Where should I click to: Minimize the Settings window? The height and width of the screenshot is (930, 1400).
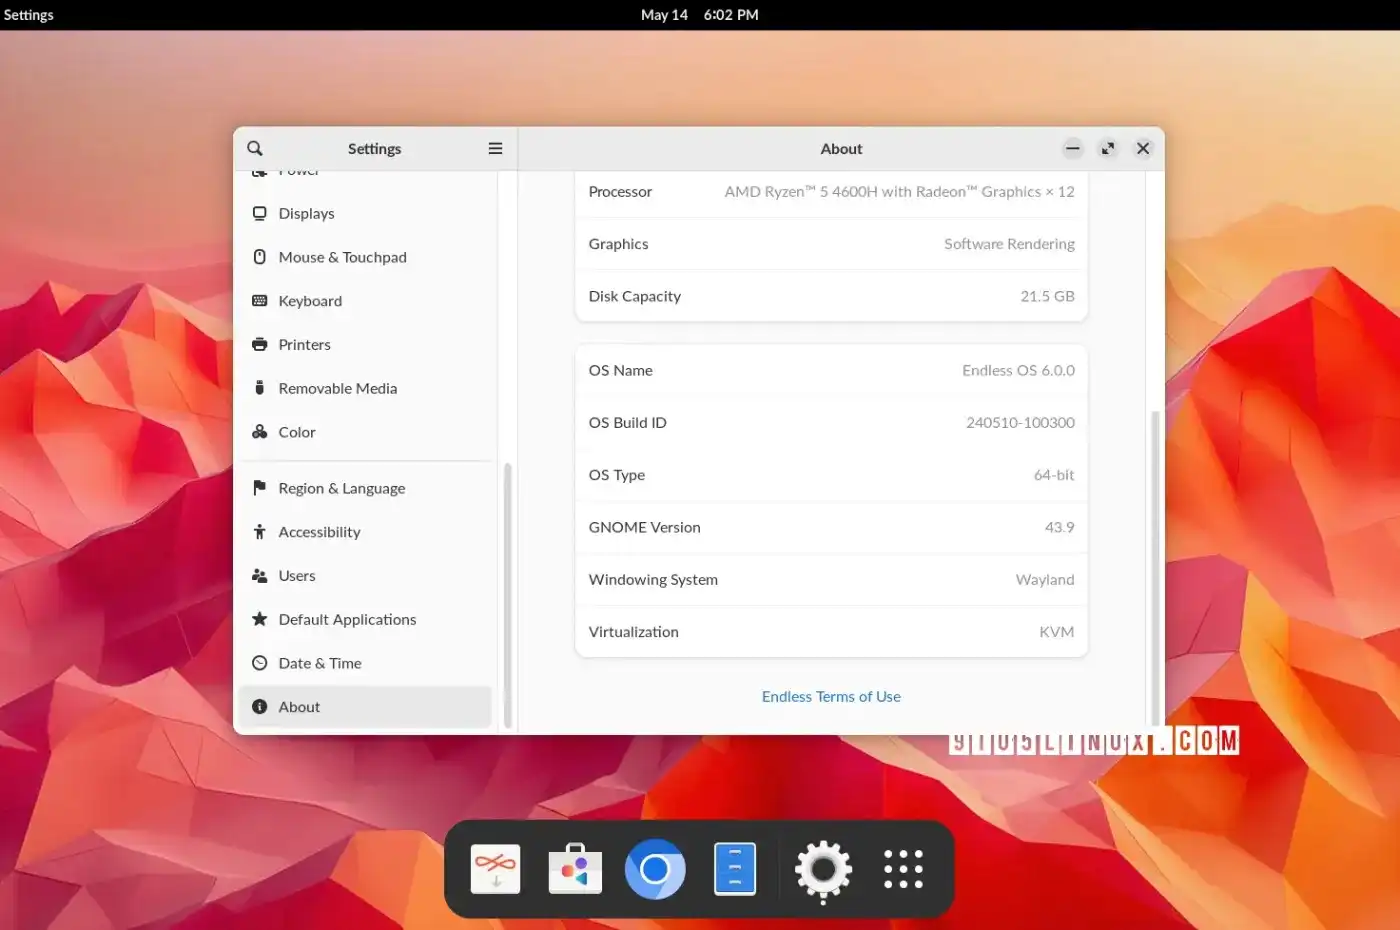coord(1073,148)
